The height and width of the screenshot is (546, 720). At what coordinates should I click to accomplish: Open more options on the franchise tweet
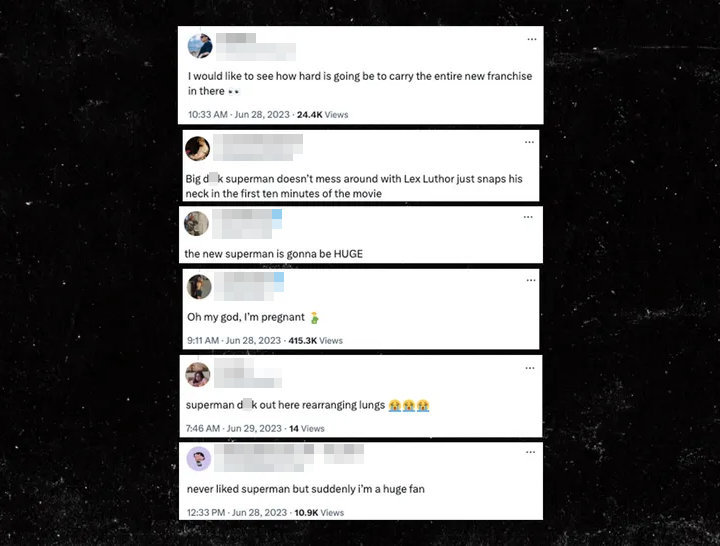click(532, 39)
